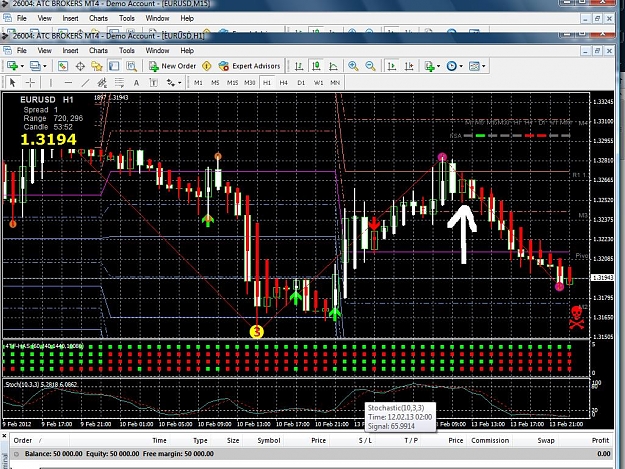This screenshot has width=625, height=469.
Task: Zoom out on the chart
Action: point(370,66)
